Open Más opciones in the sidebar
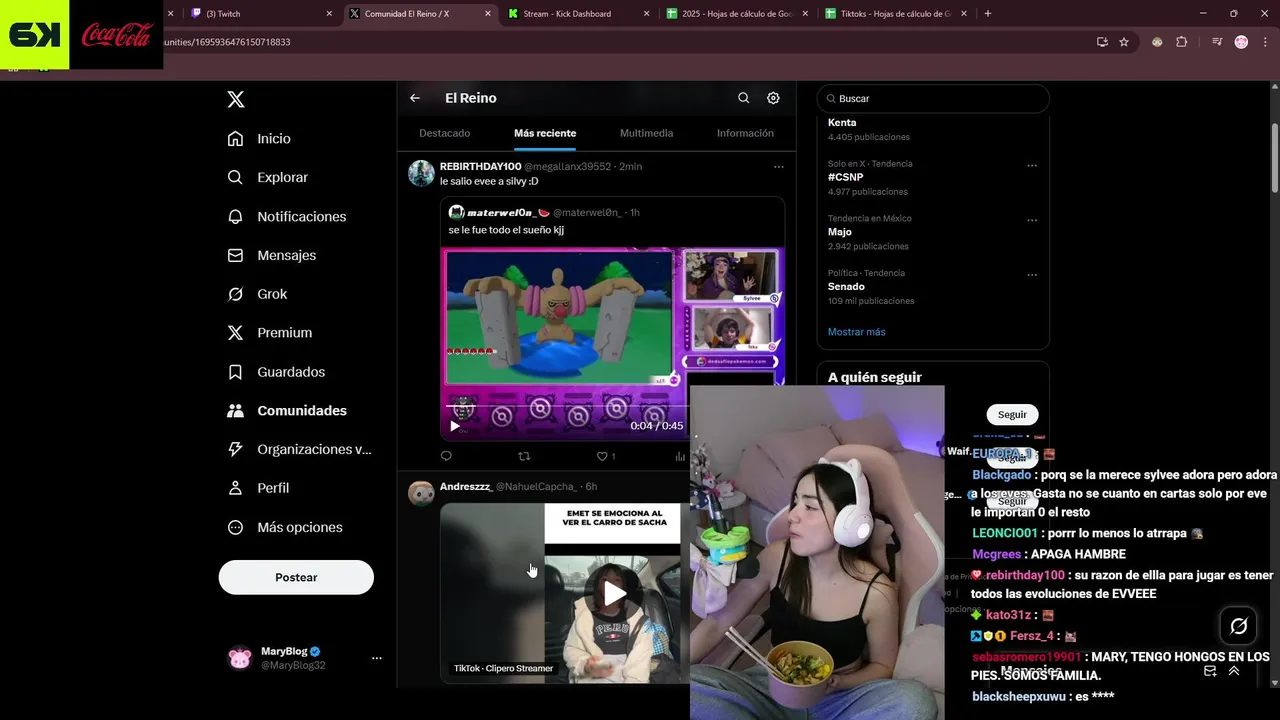Viewport: 1280px width, 720px height. click(285, 527)
